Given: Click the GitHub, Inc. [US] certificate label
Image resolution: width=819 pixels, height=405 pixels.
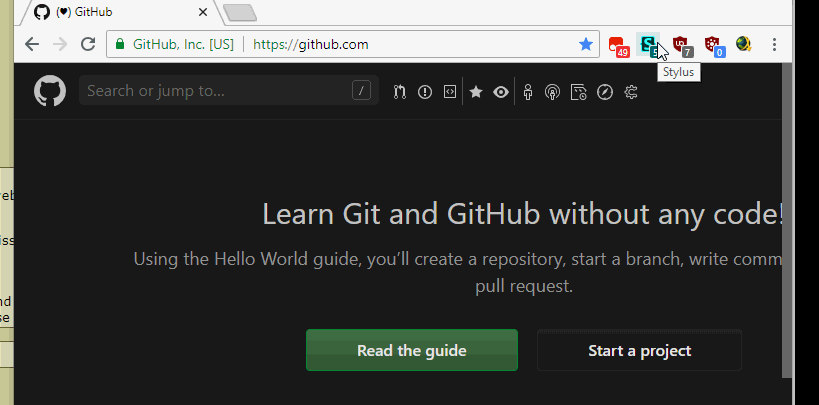Looking at the screenshot, I should click(x=183, y=44).
